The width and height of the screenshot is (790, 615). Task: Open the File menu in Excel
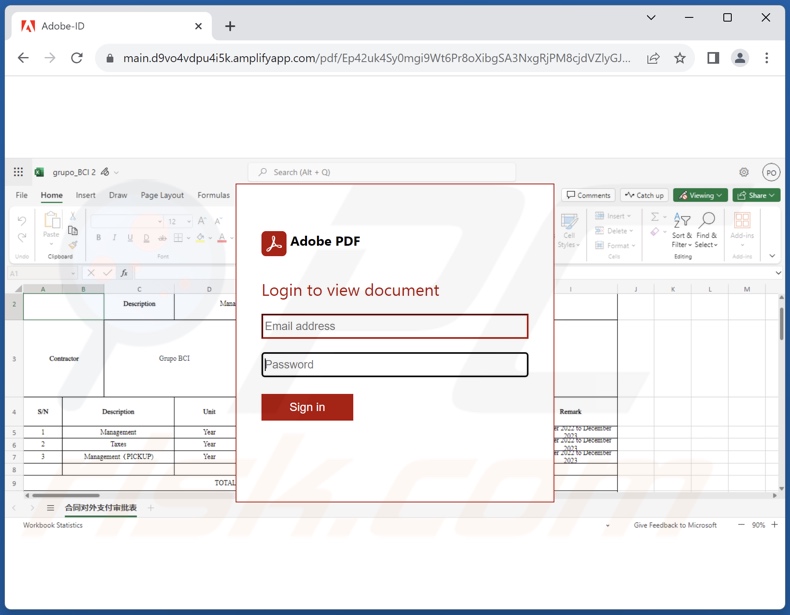[x=22, y=195]
